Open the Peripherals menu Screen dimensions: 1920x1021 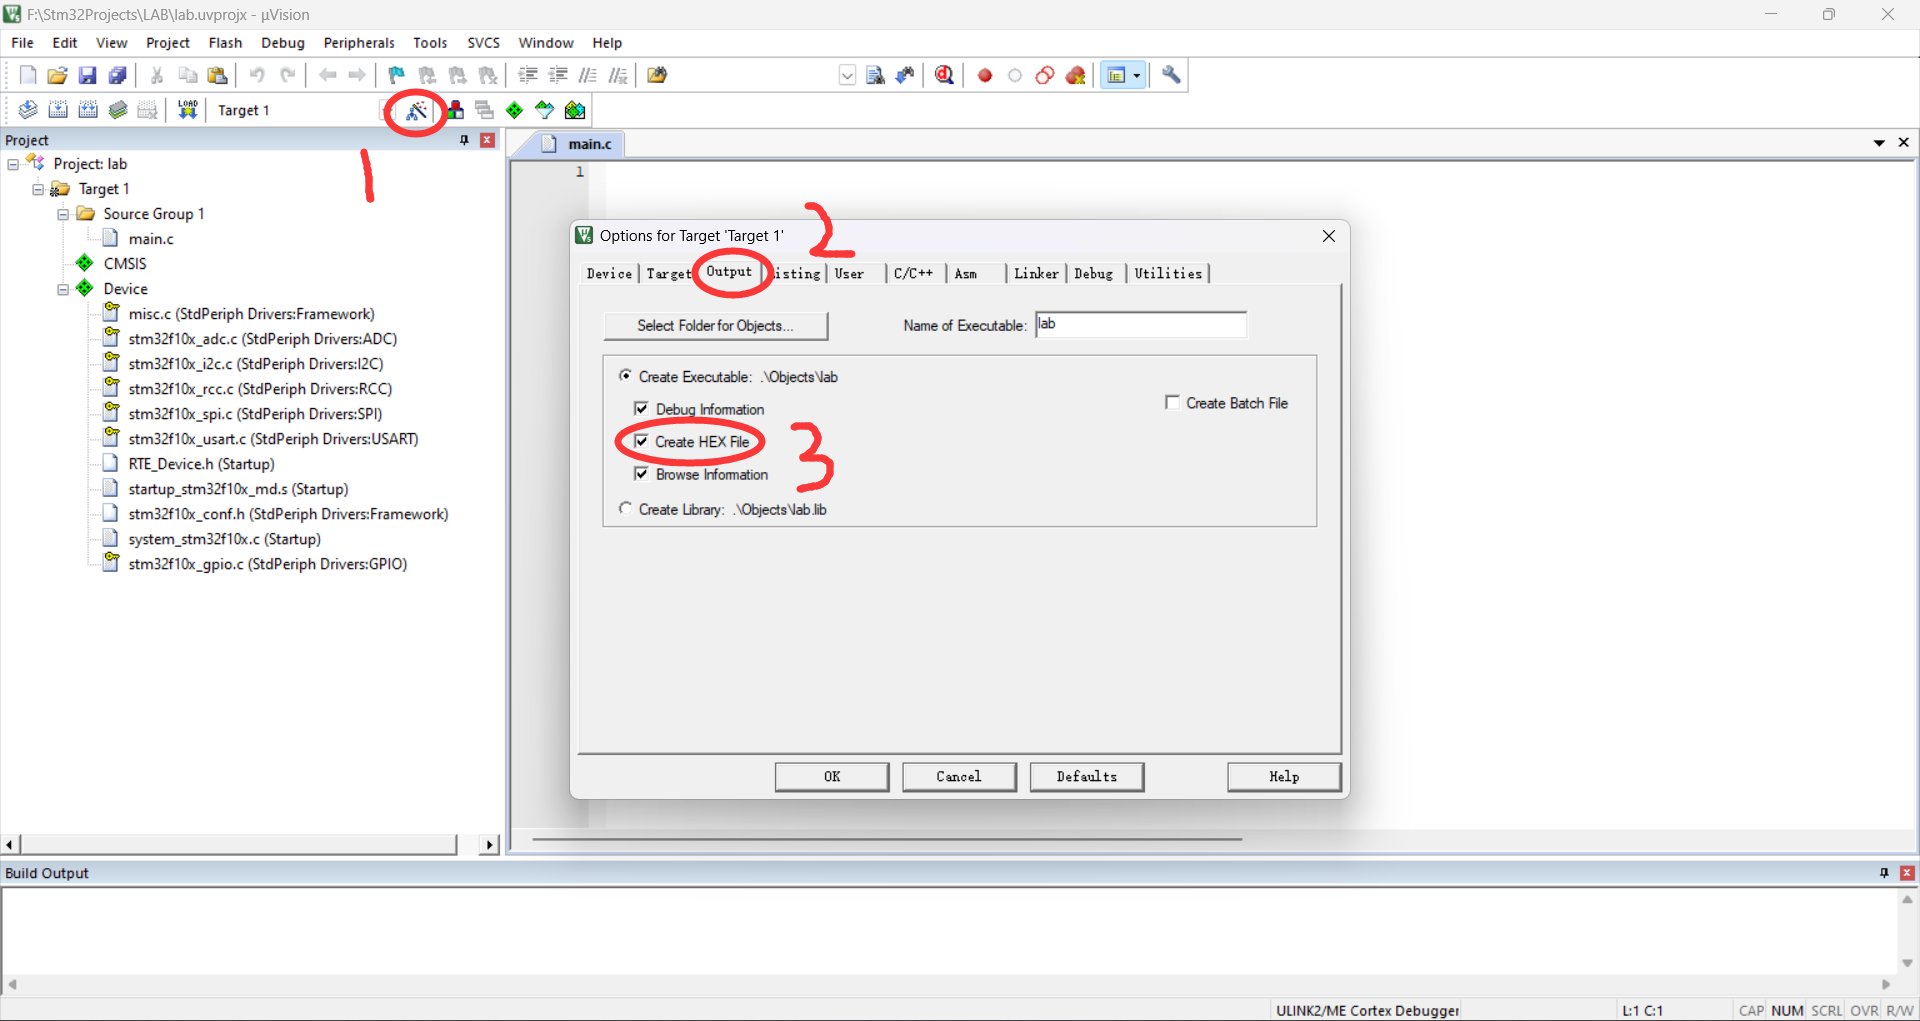pos(359,42)
